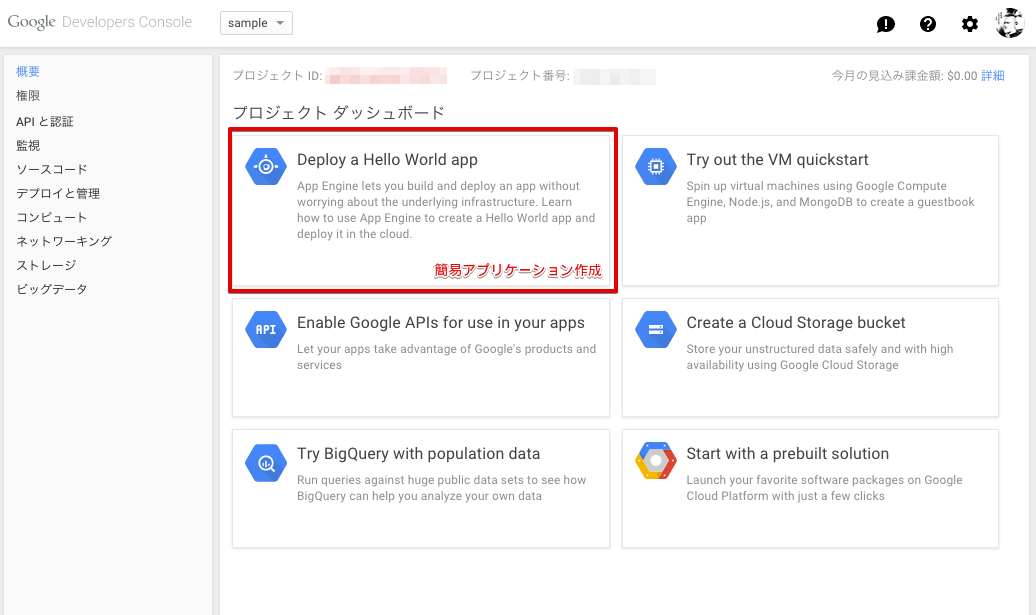
Task: Open the help question mark icon
Action: coord(928,24)
